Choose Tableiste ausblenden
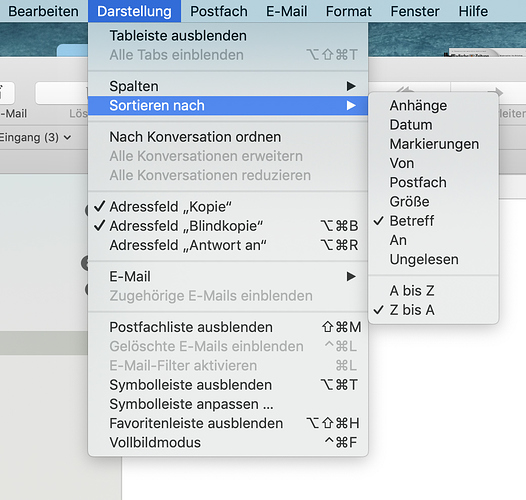Image resolution: width=526 pixels, height=500 pixels. point(228,36)
